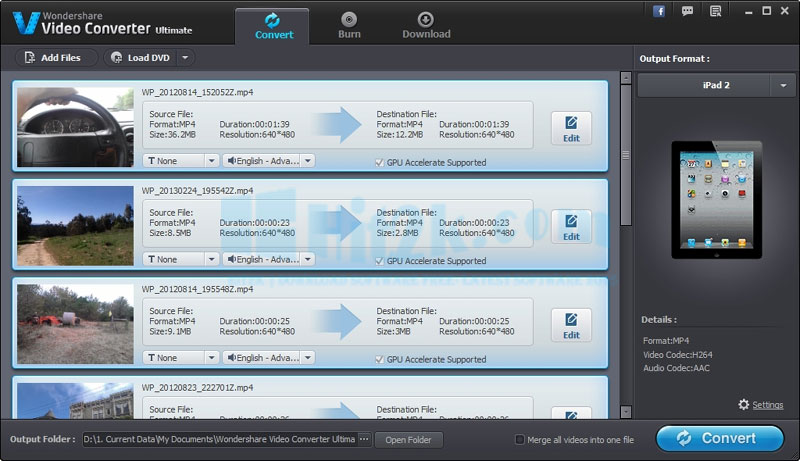800x461 pixels.
Task: Select the steering wheel video thumbnail
Action: [76, 127]
